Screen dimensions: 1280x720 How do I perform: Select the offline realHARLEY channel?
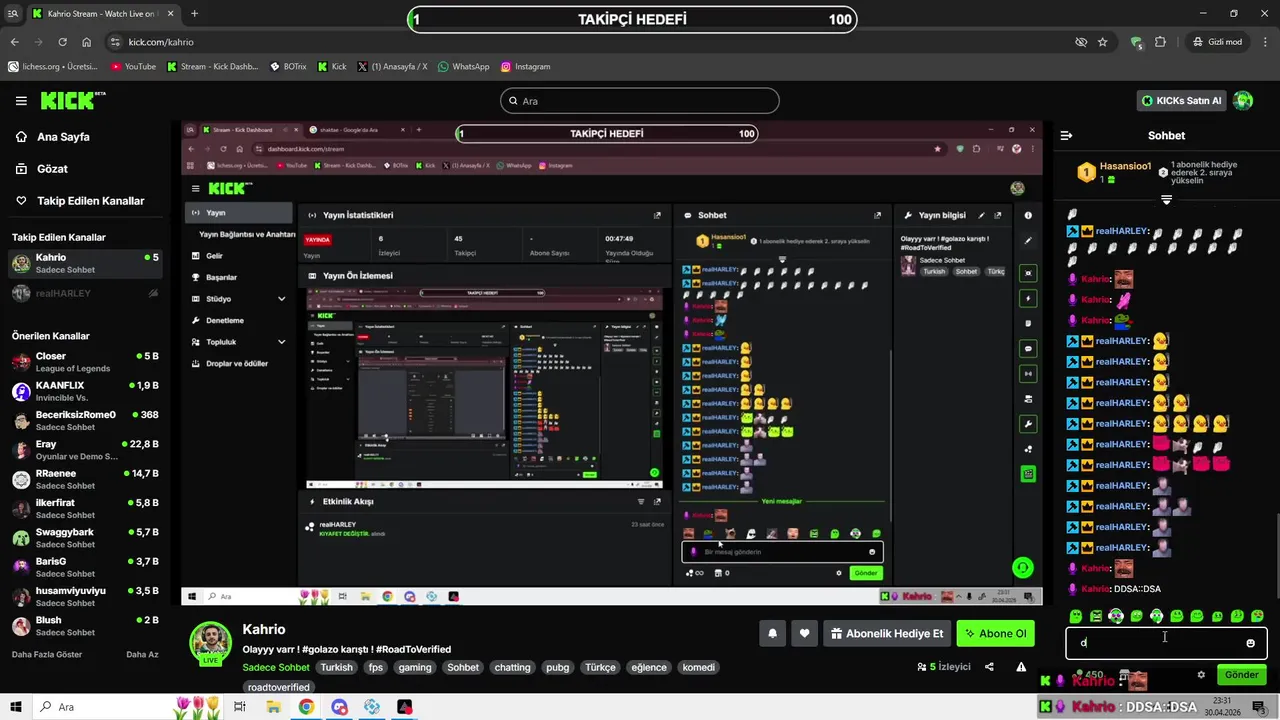[x=84, y=293]
